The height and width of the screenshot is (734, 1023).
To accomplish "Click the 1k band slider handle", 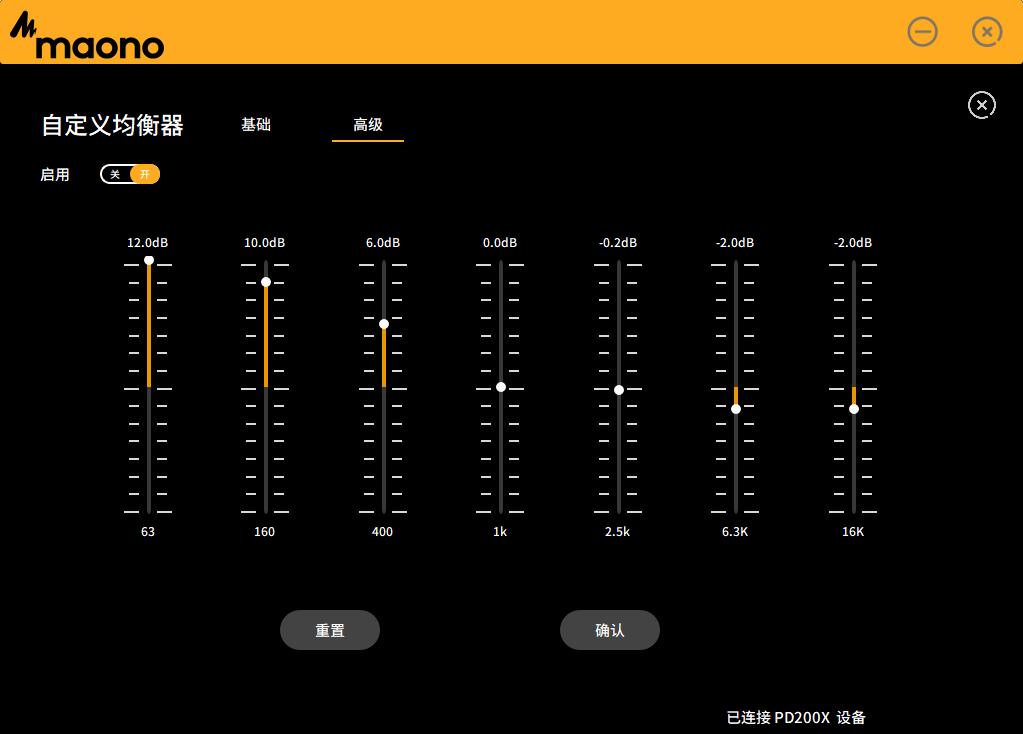I will [x=501, y=387].
